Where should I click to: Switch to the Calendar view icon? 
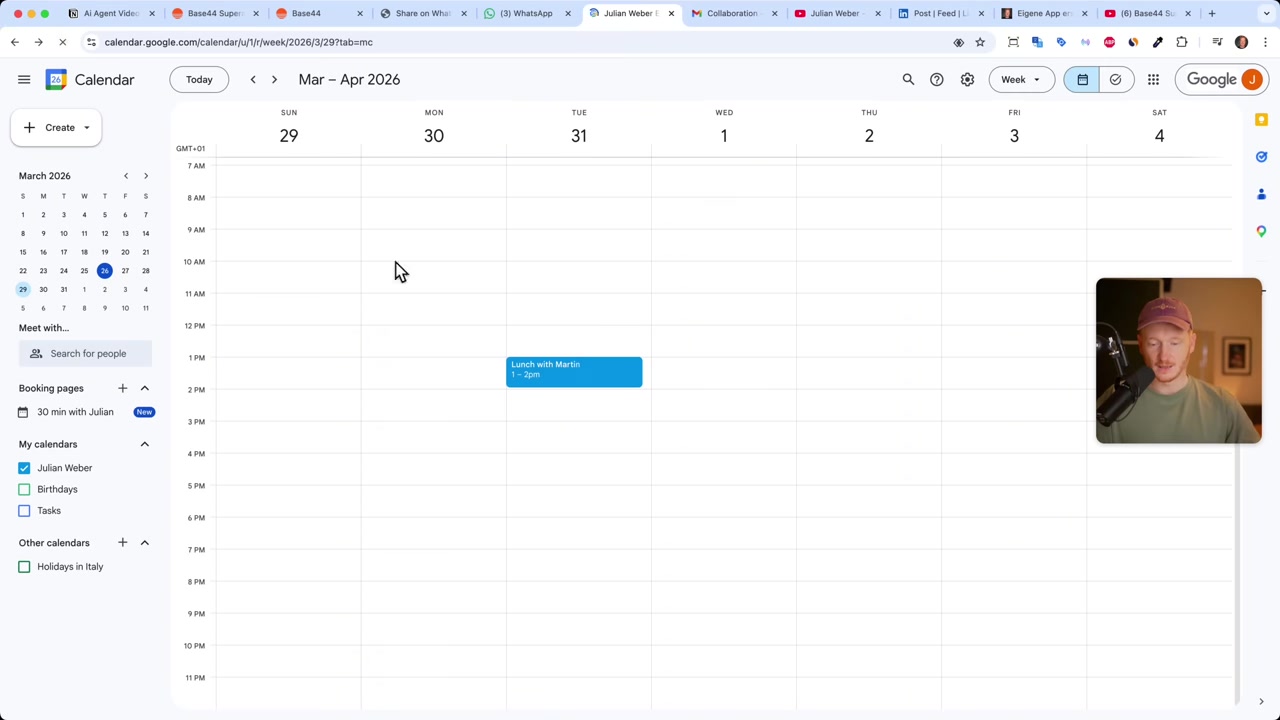click(x=1082, y=79)
